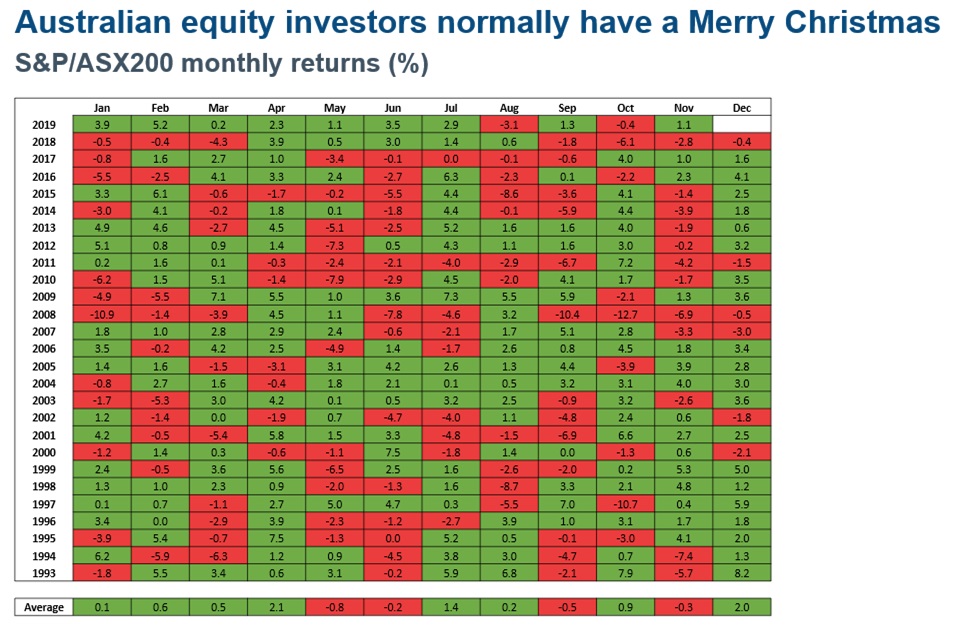
Task: Select the 2019 row label
Action: 44,125
